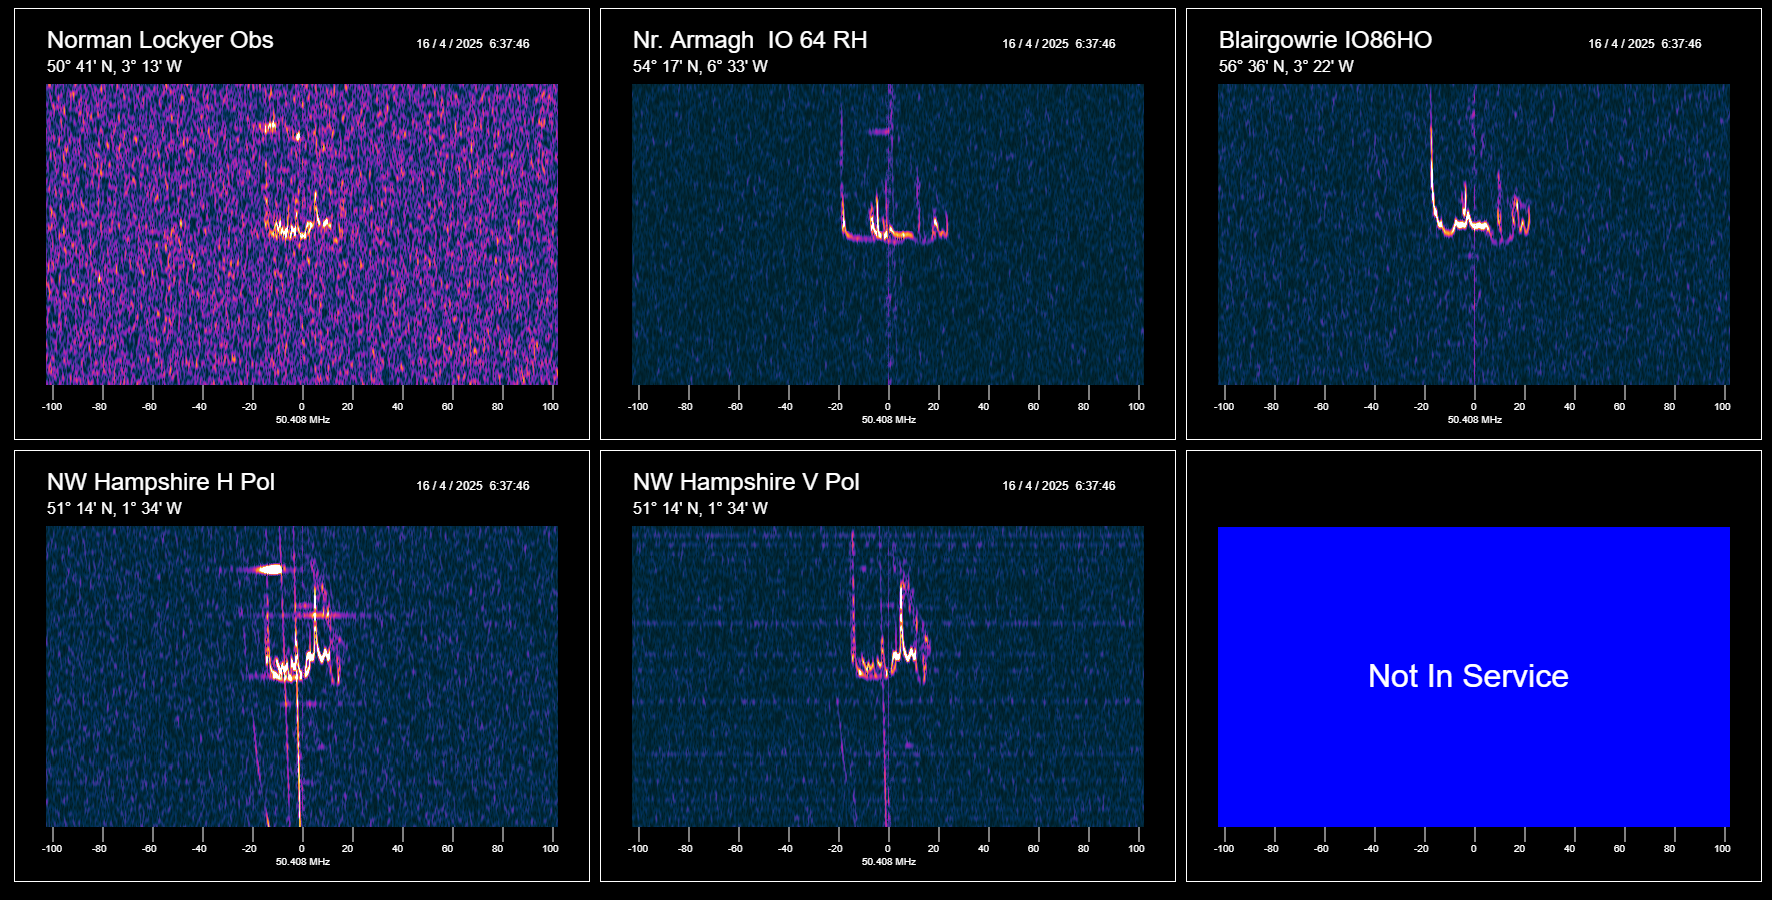
Task: Click 0 axis tick in Not In Service panel
Action: 1474,849
